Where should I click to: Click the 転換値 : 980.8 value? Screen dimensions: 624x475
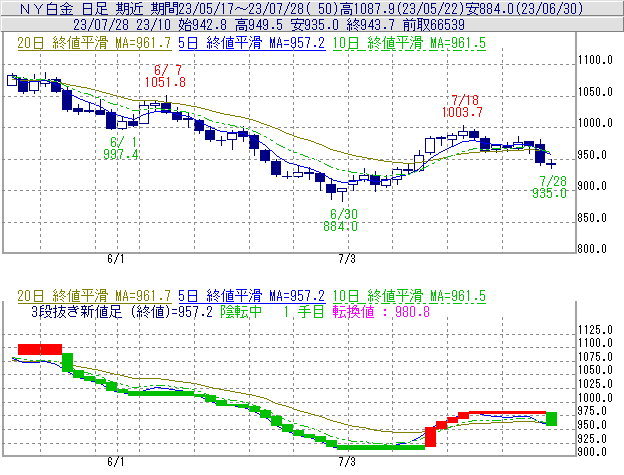tap(381, 311)
